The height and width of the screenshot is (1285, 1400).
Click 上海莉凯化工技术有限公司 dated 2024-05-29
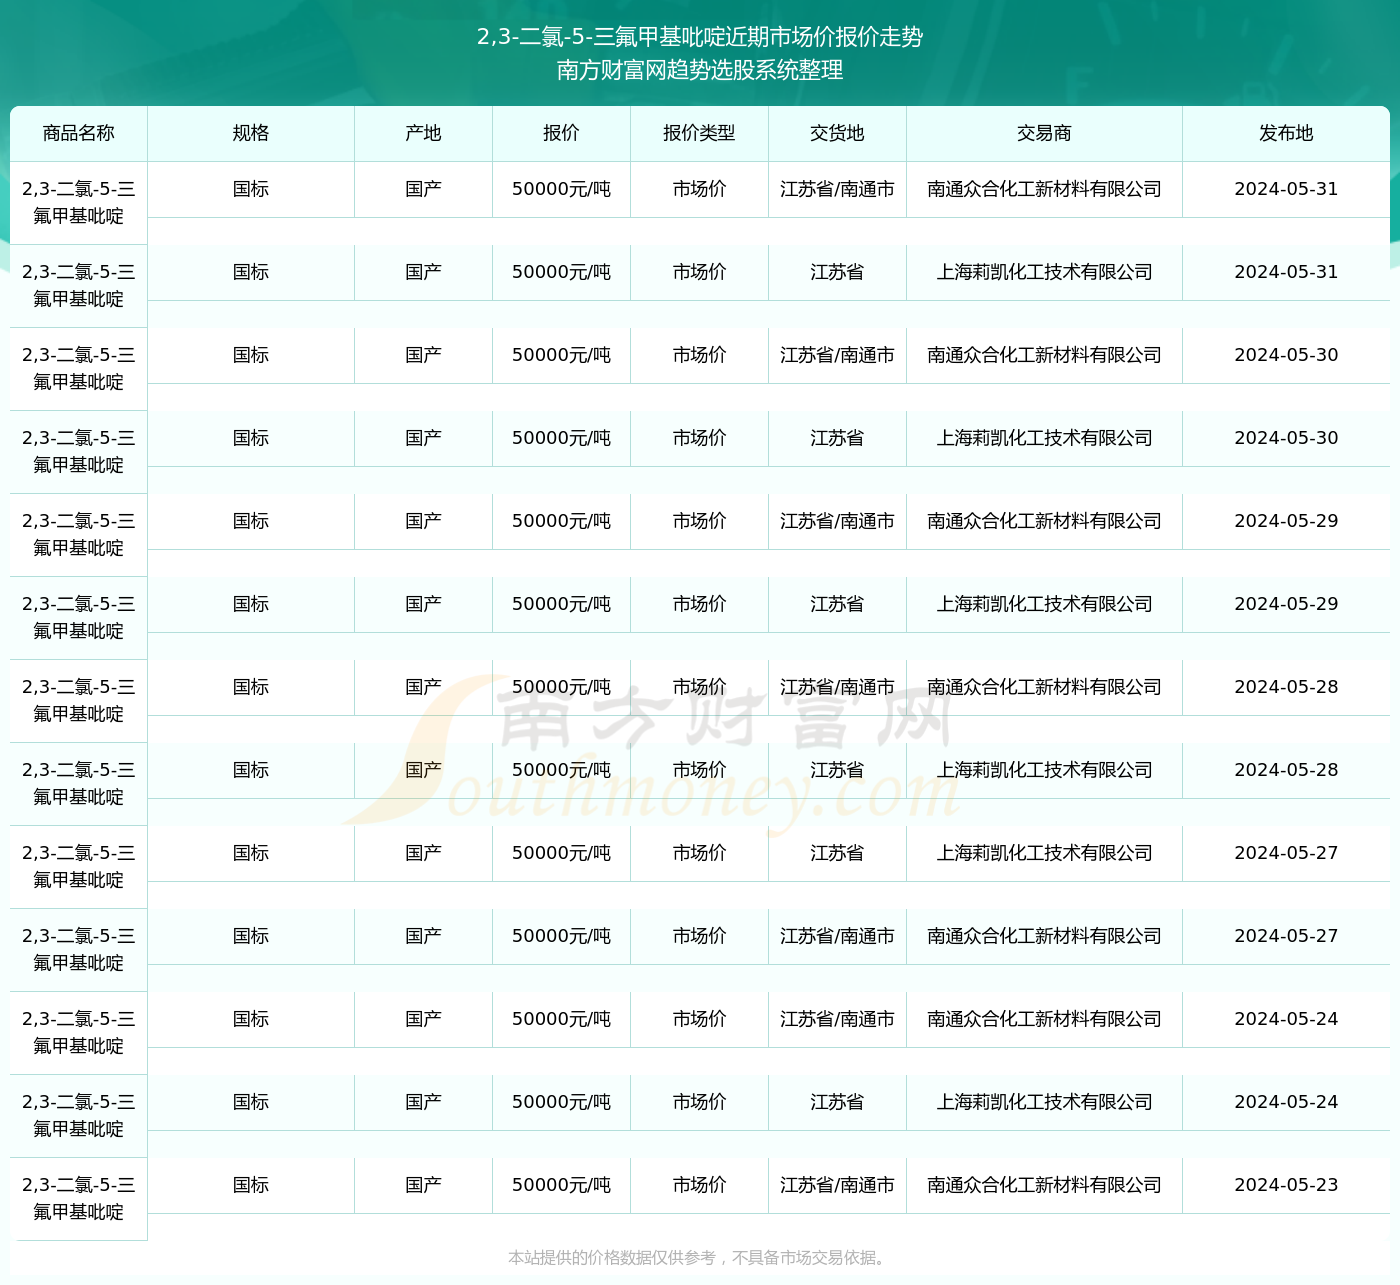[1044, 604]
